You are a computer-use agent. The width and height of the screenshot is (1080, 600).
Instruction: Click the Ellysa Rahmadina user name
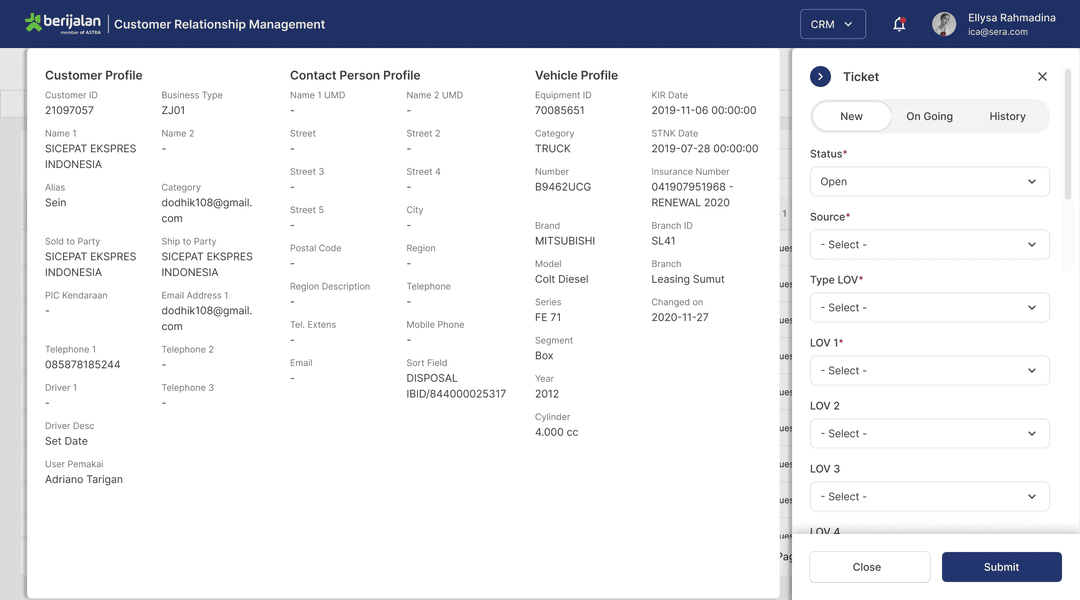pos(1011,18)
